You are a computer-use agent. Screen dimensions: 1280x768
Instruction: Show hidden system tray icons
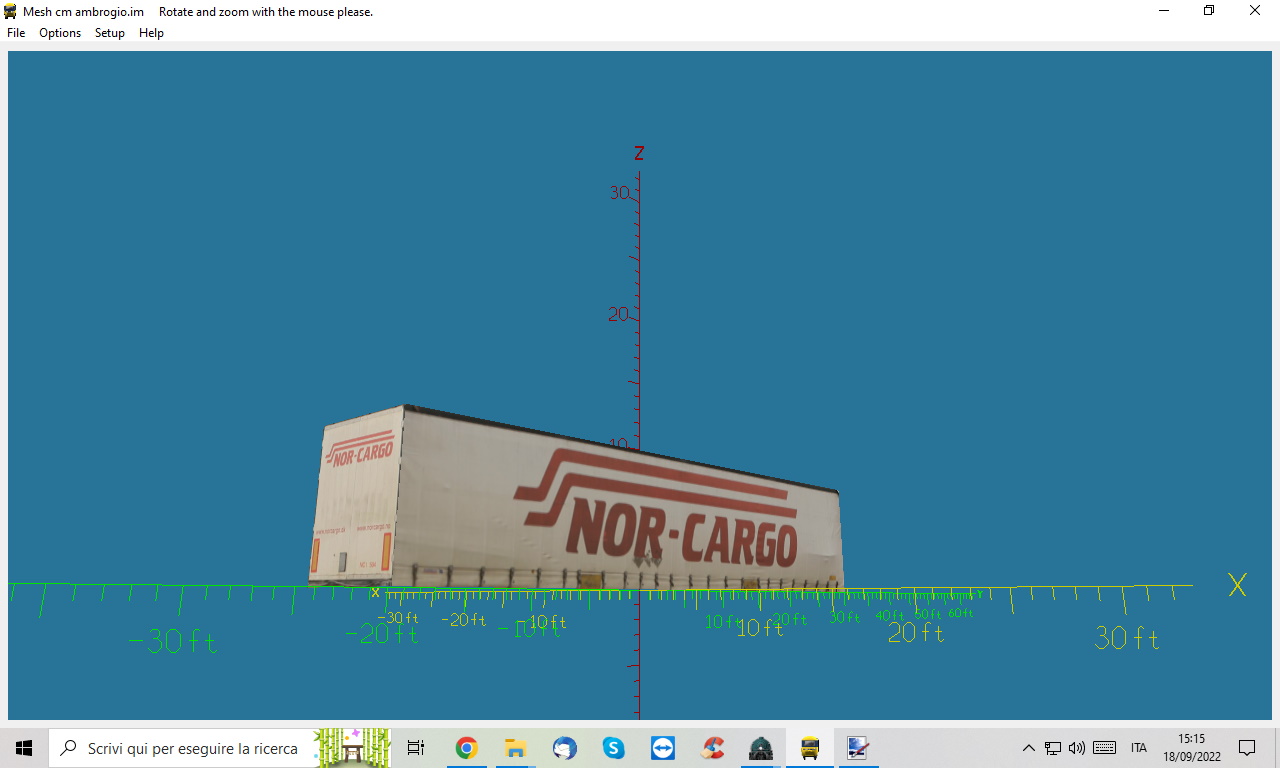tap(1028, 748)
